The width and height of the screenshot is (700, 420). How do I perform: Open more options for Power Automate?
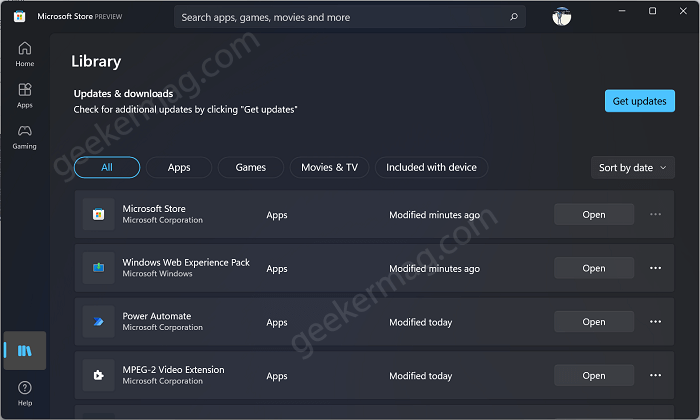coord(655,321)
